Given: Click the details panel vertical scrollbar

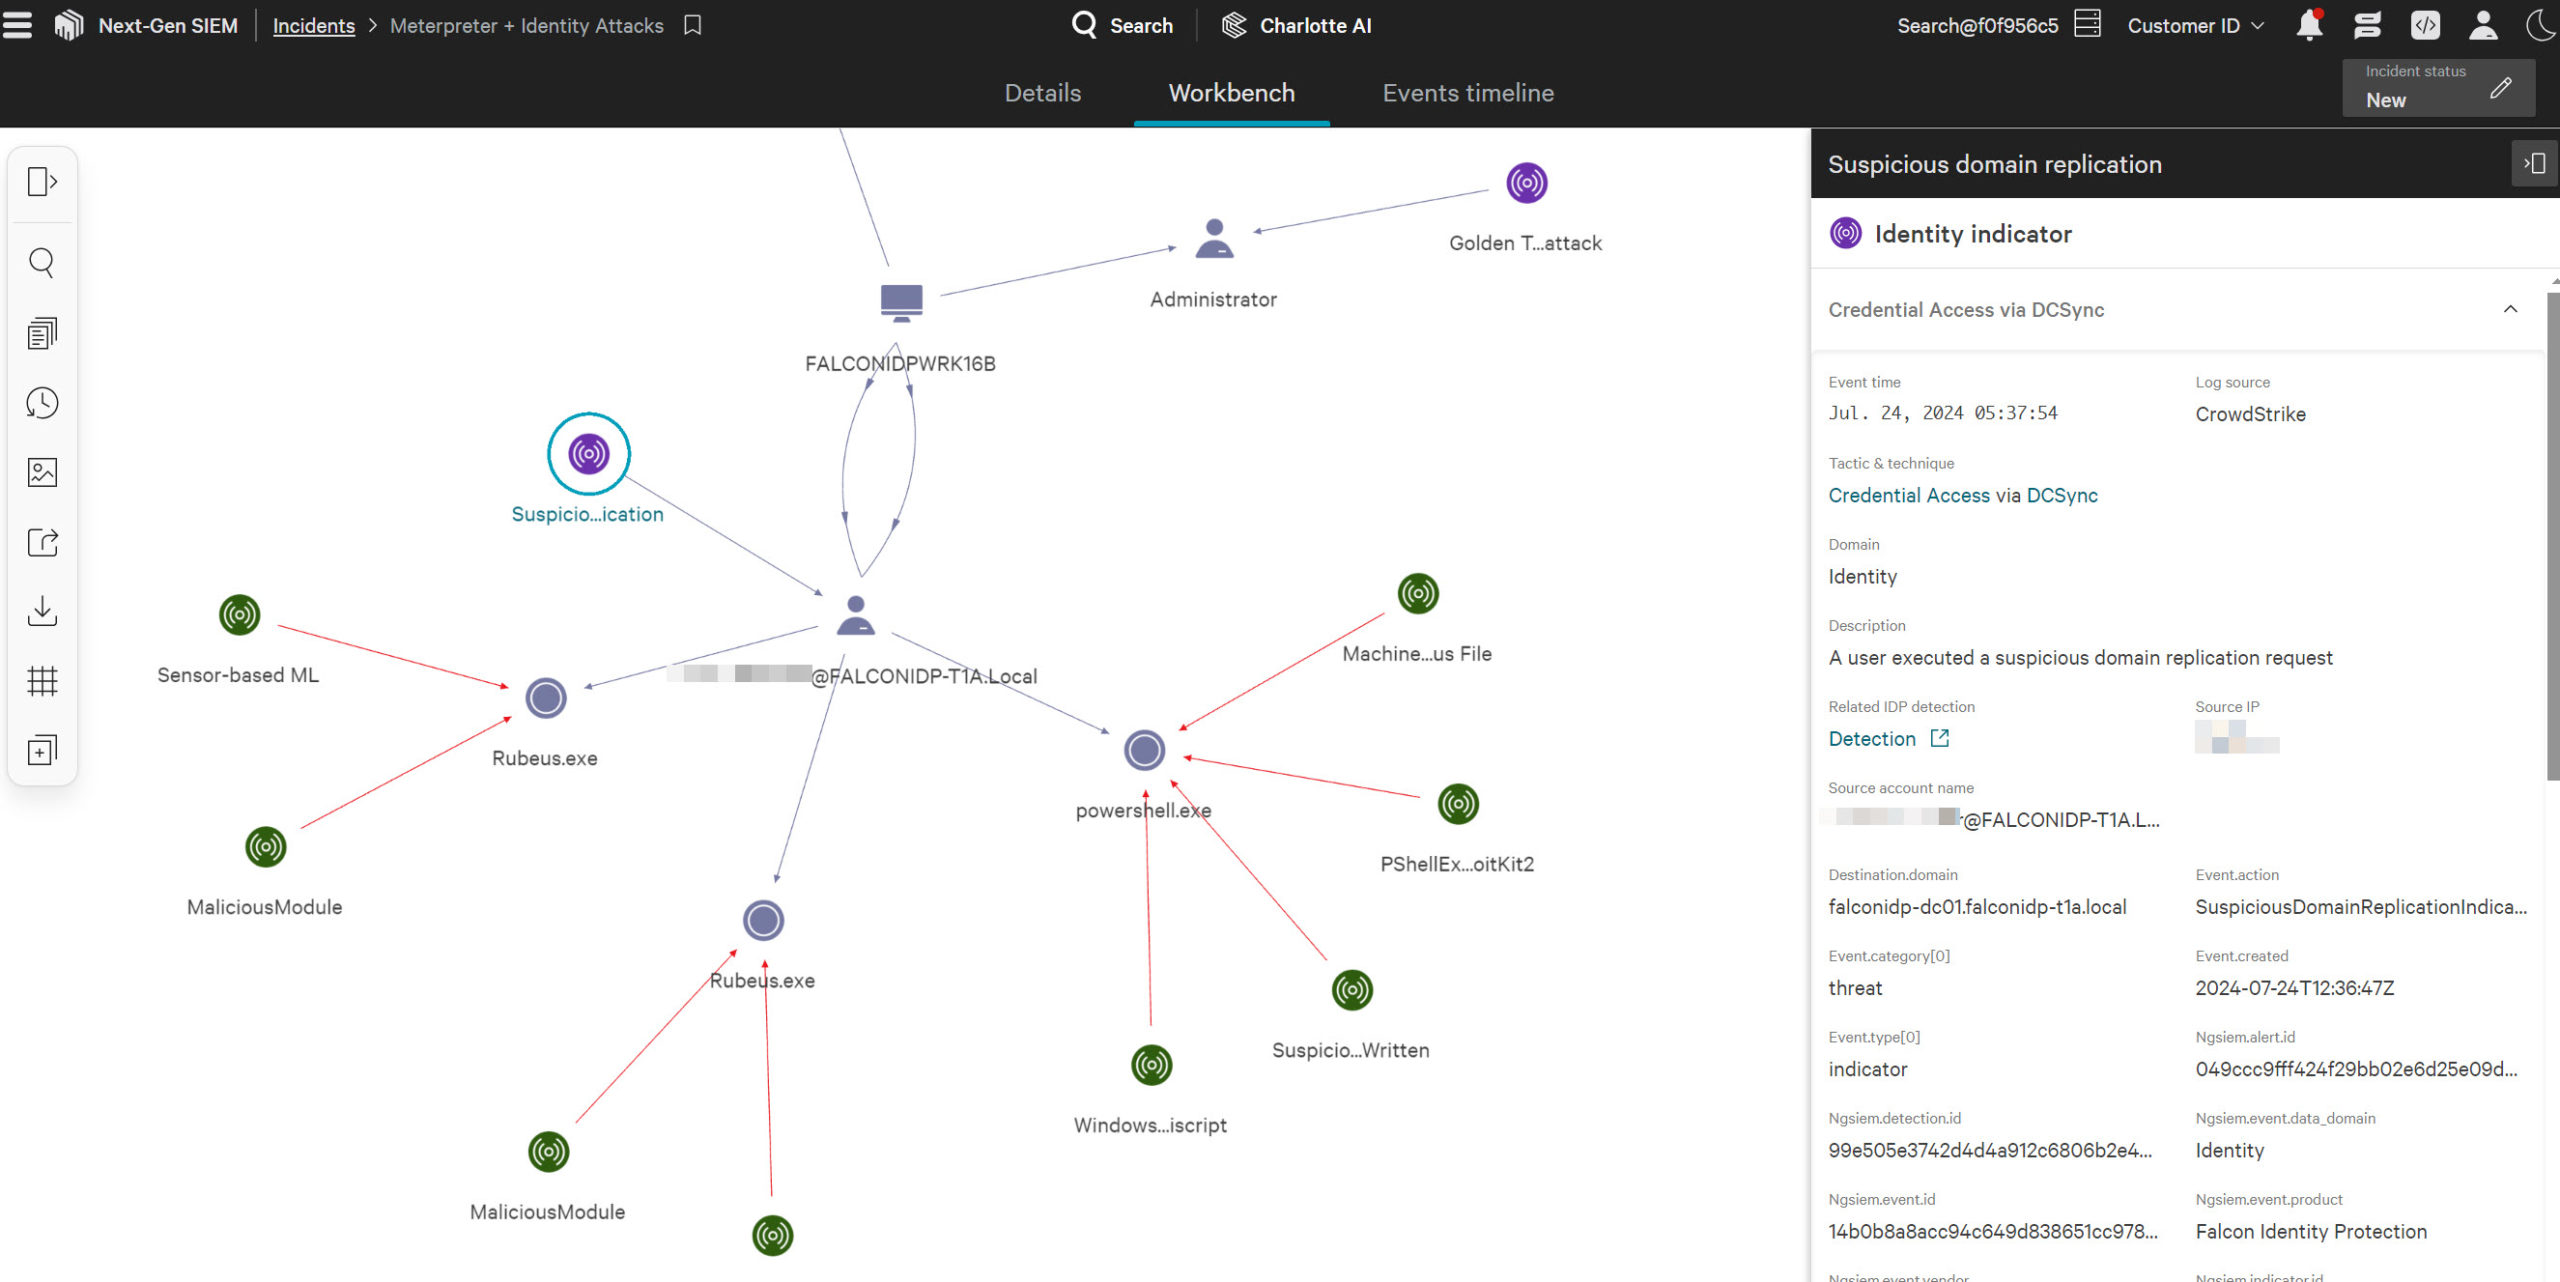Looking at the screenshot, I should pos(2552,535).
